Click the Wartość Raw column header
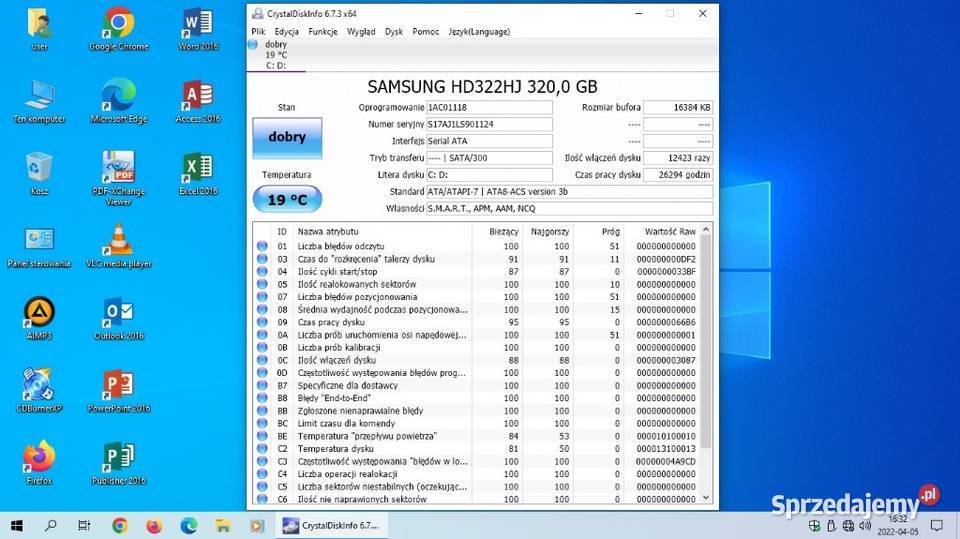The width and height of the screenshot is (960, 539). [x=661, y=232]
